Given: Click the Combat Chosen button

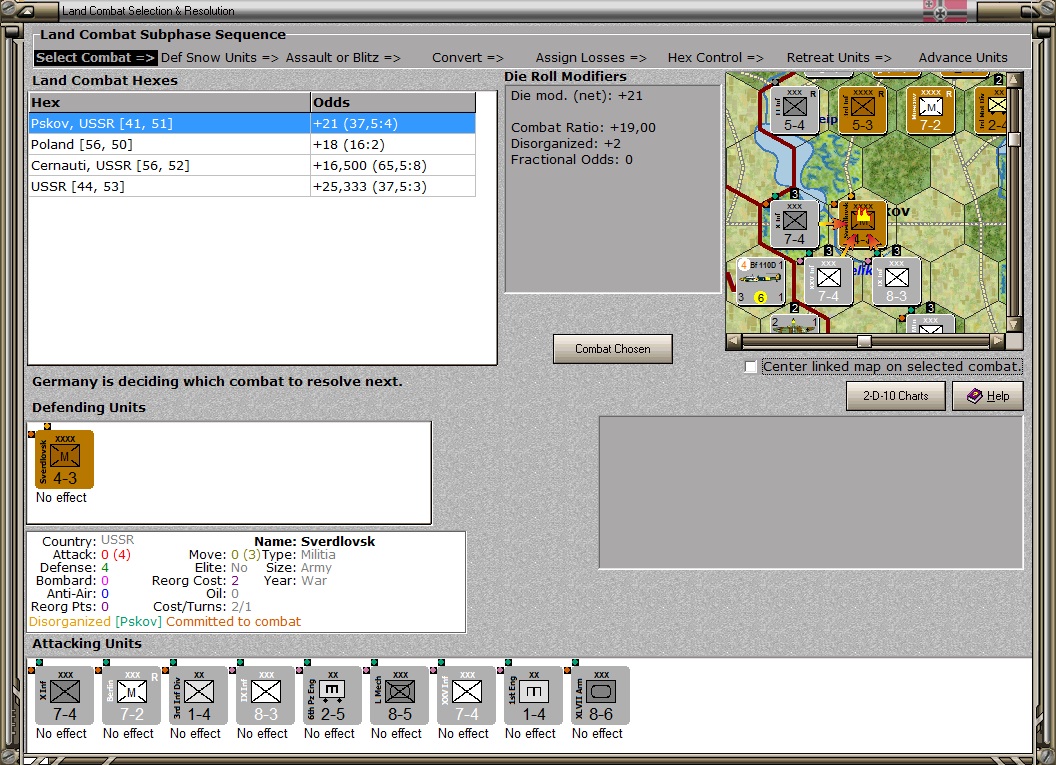Looking at the screenshot, I should (613, 349).
